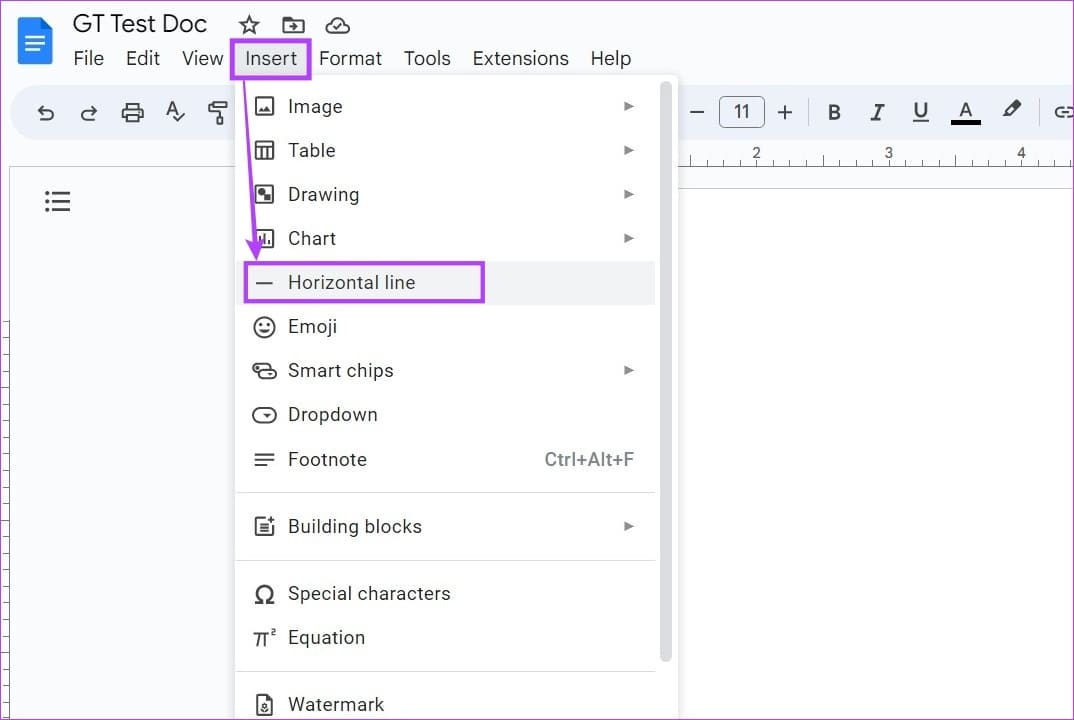Open the text color picker

point(965,112)
